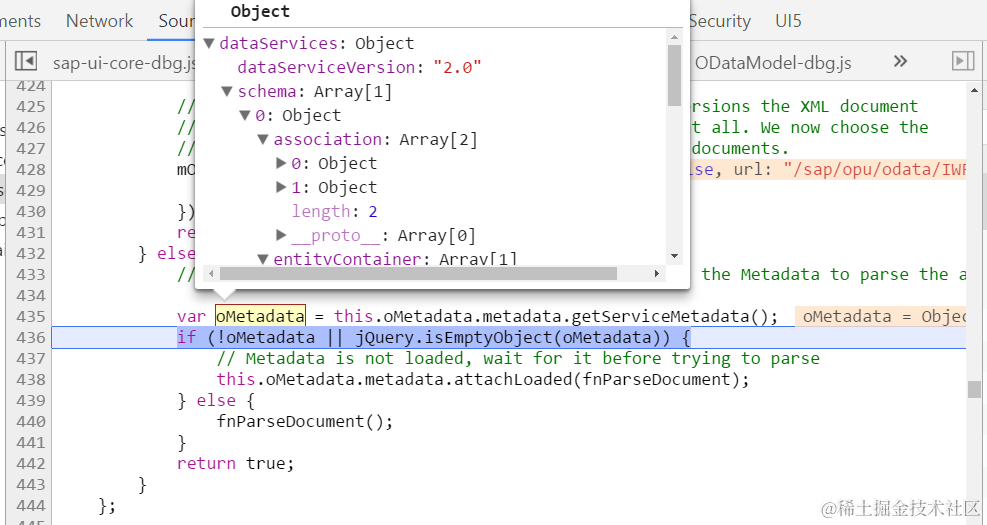Screen dimensions: 987x525
Task: Click popup horizontal scrollbar left arrow
Action: pos(211,273)
